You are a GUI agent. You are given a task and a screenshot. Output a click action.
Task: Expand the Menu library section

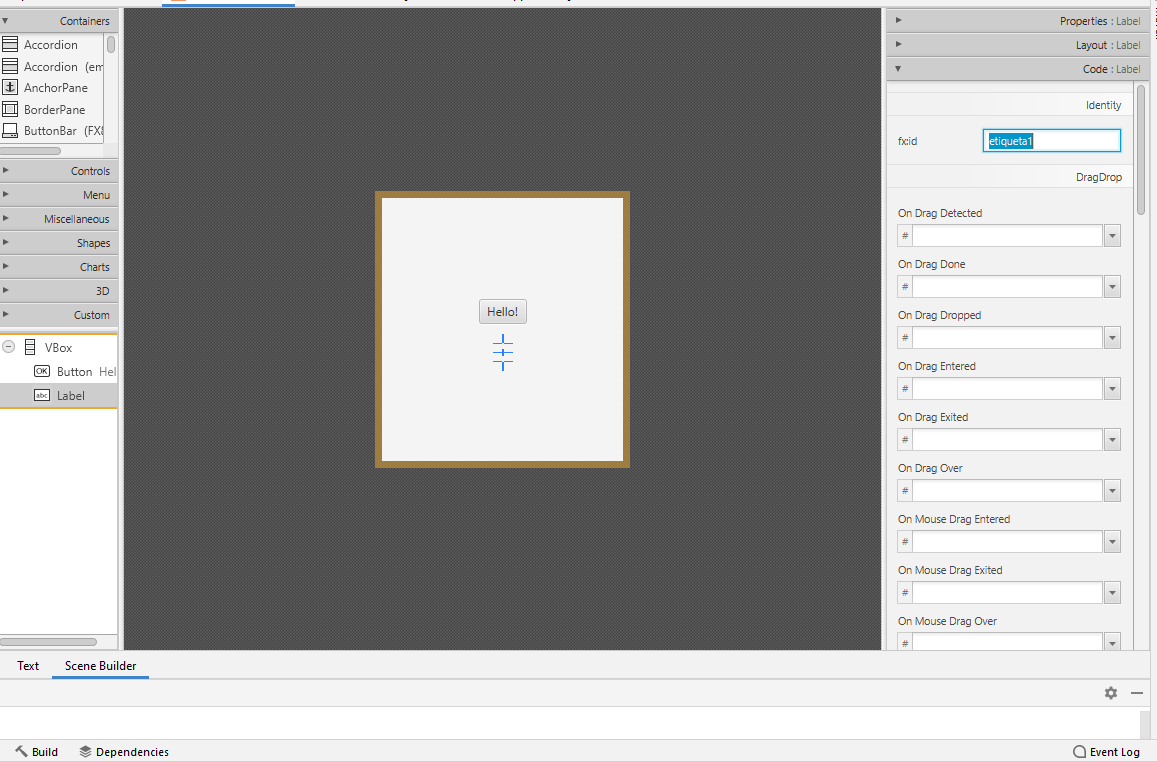click(59, 195)
